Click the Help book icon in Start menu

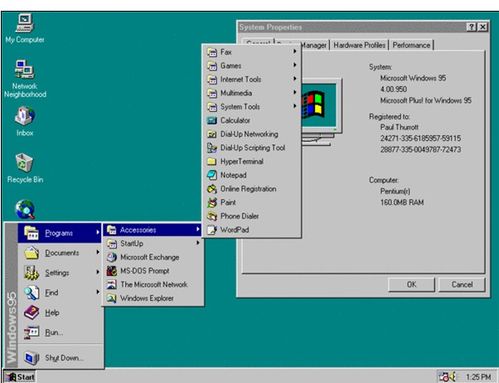pos(32,313)
